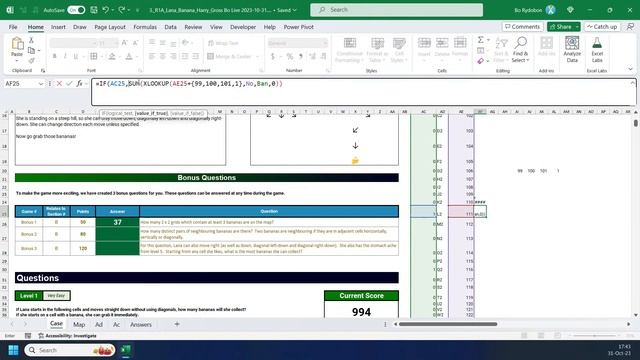Open Format as Table
The height and width of the screenshot is (360, 640).
[x=377, y=50]
